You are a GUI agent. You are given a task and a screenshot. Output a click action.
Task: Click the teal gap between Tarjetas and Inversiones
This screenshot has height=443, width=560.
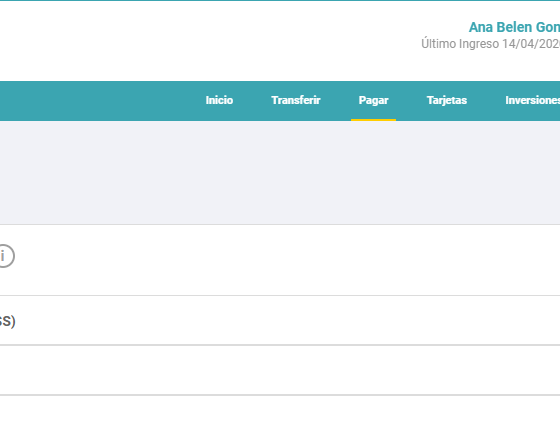tap(486, 101)
